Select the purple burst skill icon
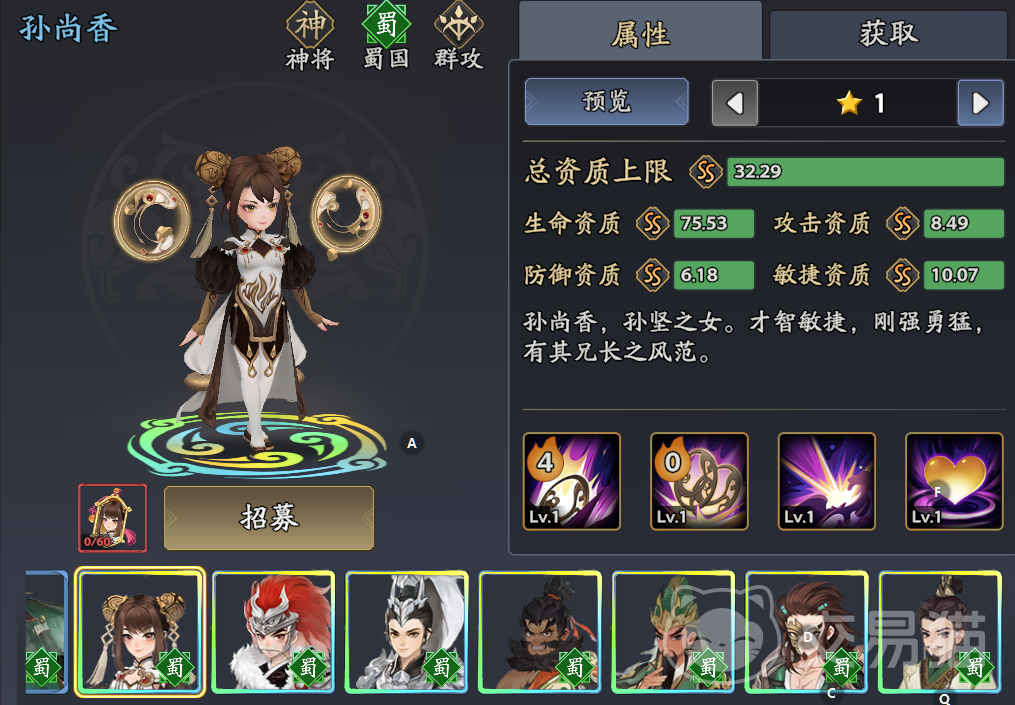Viewport: 1015px width, 705px height. point(827,482)
